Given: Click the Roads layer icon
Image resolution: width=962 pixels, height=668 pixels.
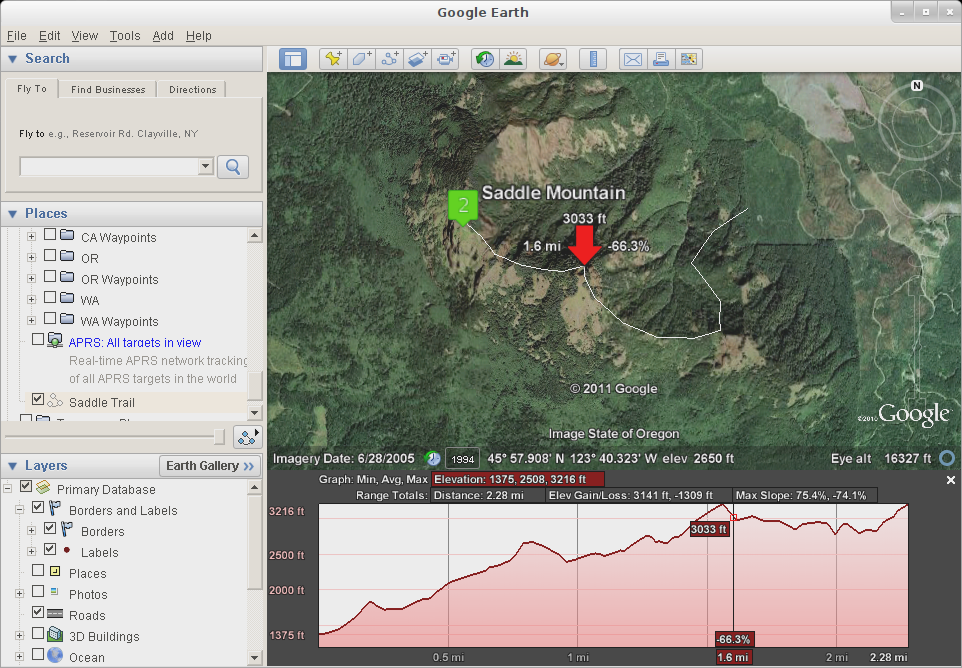Looking at the screenshot, I should (x=55, y=613).
